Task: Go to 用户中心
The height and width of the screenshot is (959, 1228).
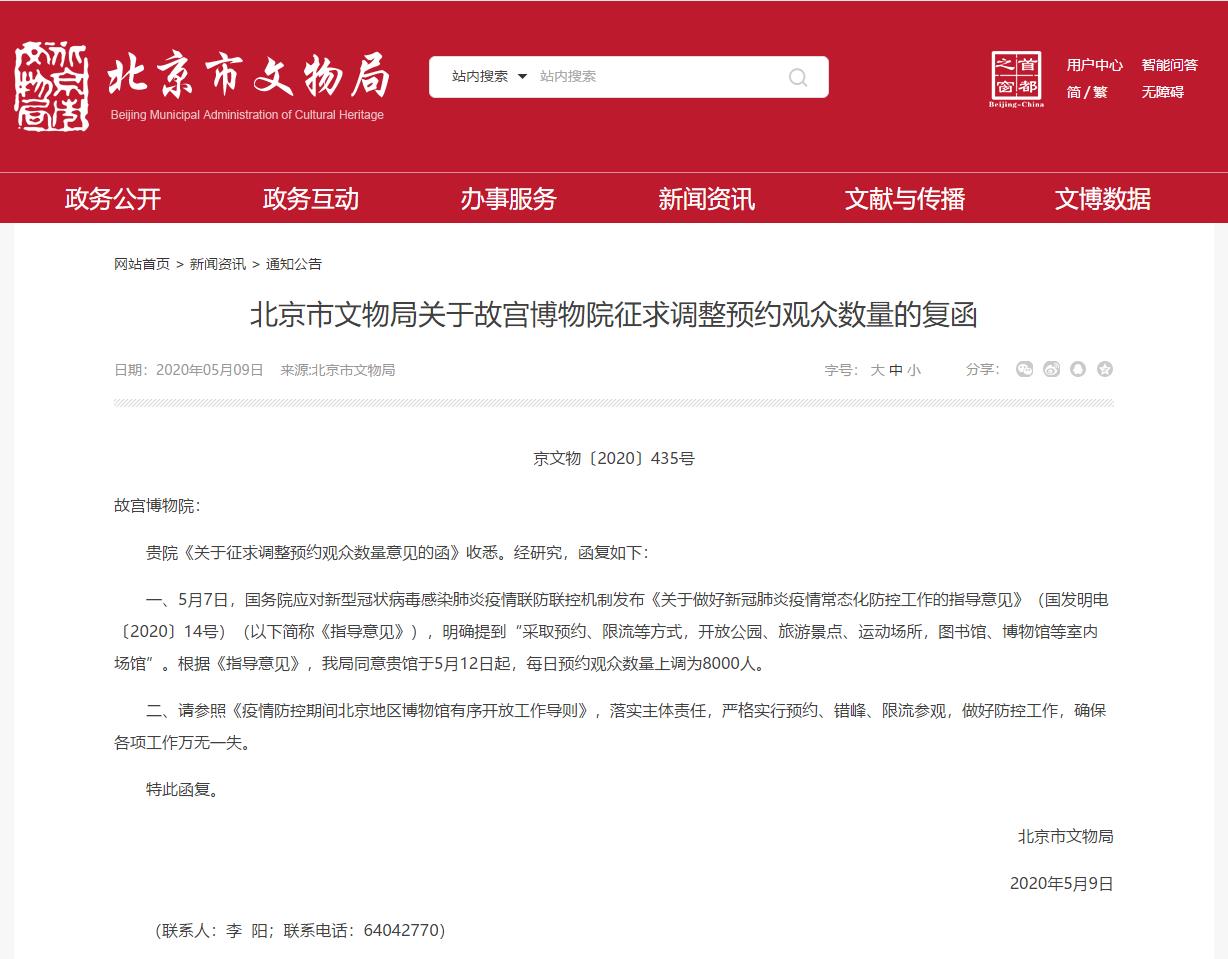Action: [x=1094, y=65]
